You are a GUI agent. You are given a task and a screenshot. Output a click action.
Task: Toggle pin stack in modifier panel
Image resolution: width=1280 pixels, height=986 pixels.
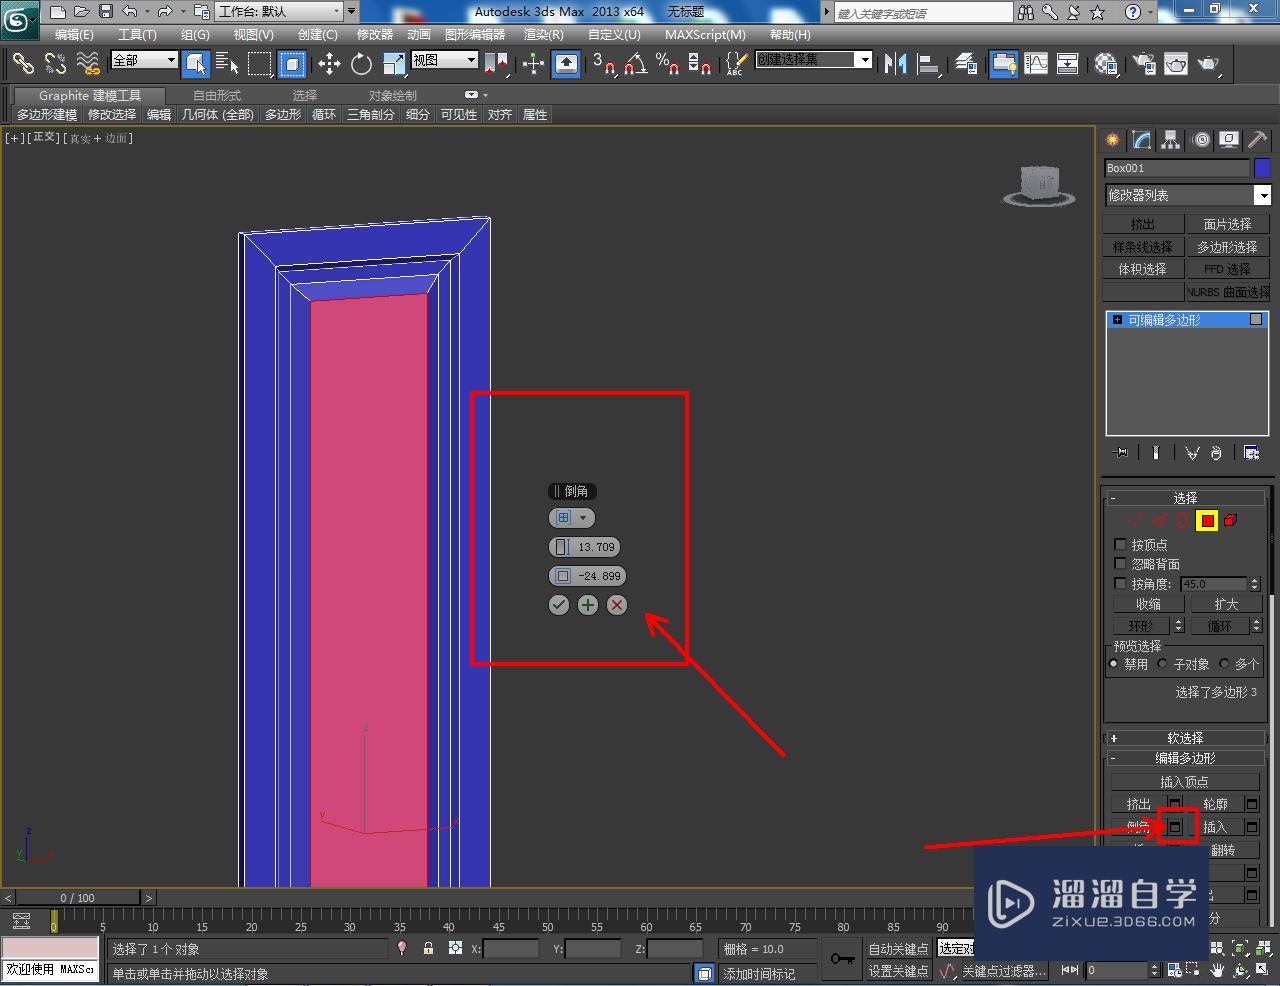coord(1121,453)
